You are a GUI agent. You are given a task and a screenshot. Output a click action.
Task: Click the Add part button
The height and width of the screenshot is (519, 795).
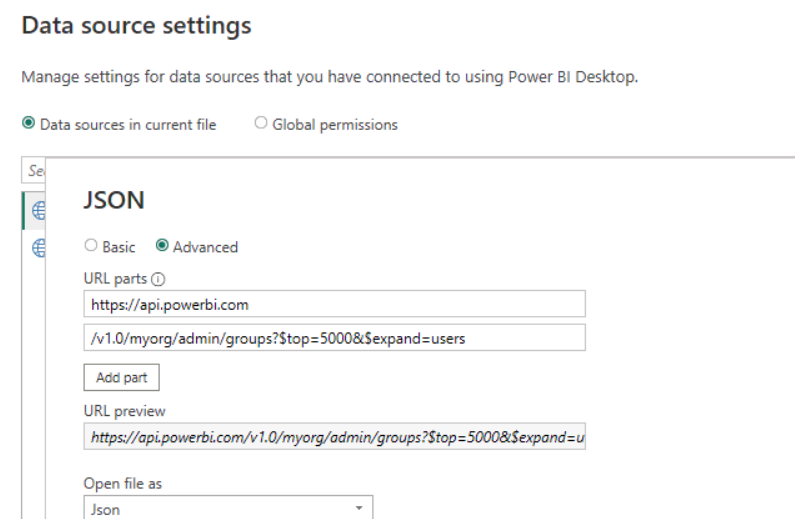coord(121,377)
